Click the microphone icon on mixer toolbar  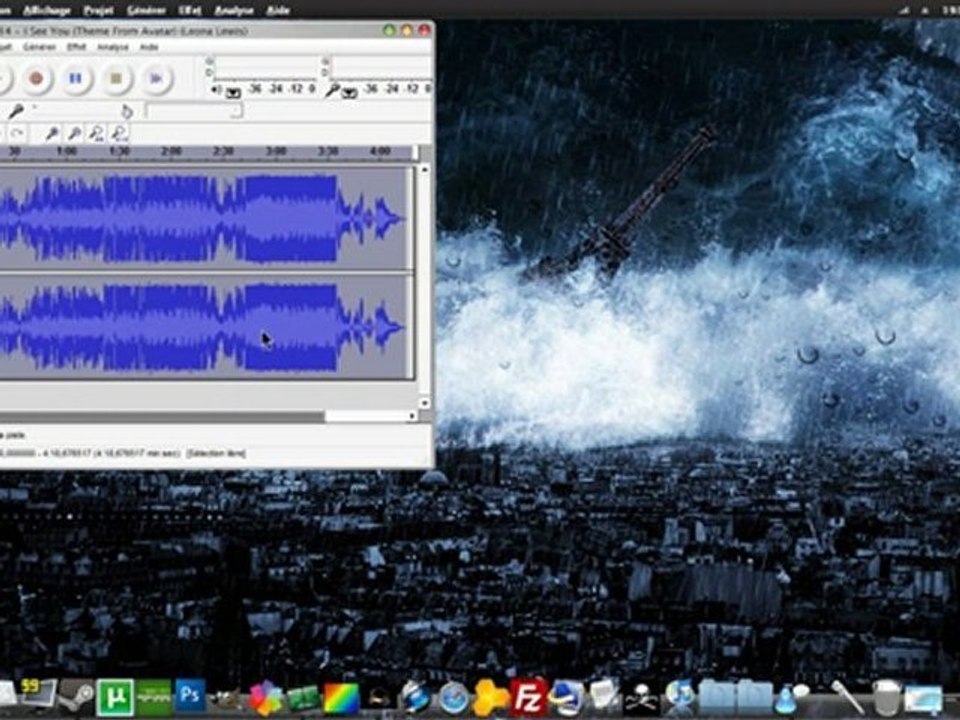pyautogui.click(x=15, y=111)
